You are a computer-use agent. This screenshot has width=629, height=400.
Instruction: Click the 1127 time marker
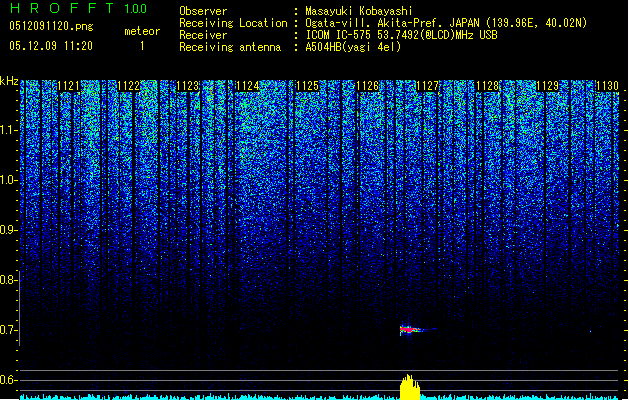point(428,86)
